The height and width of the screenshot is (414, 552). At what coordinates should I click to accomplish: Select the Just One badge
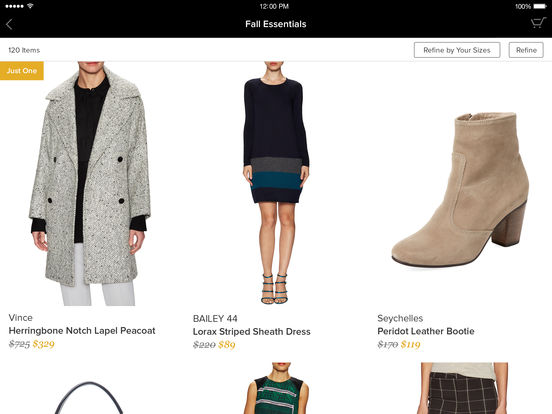(22, 70)
